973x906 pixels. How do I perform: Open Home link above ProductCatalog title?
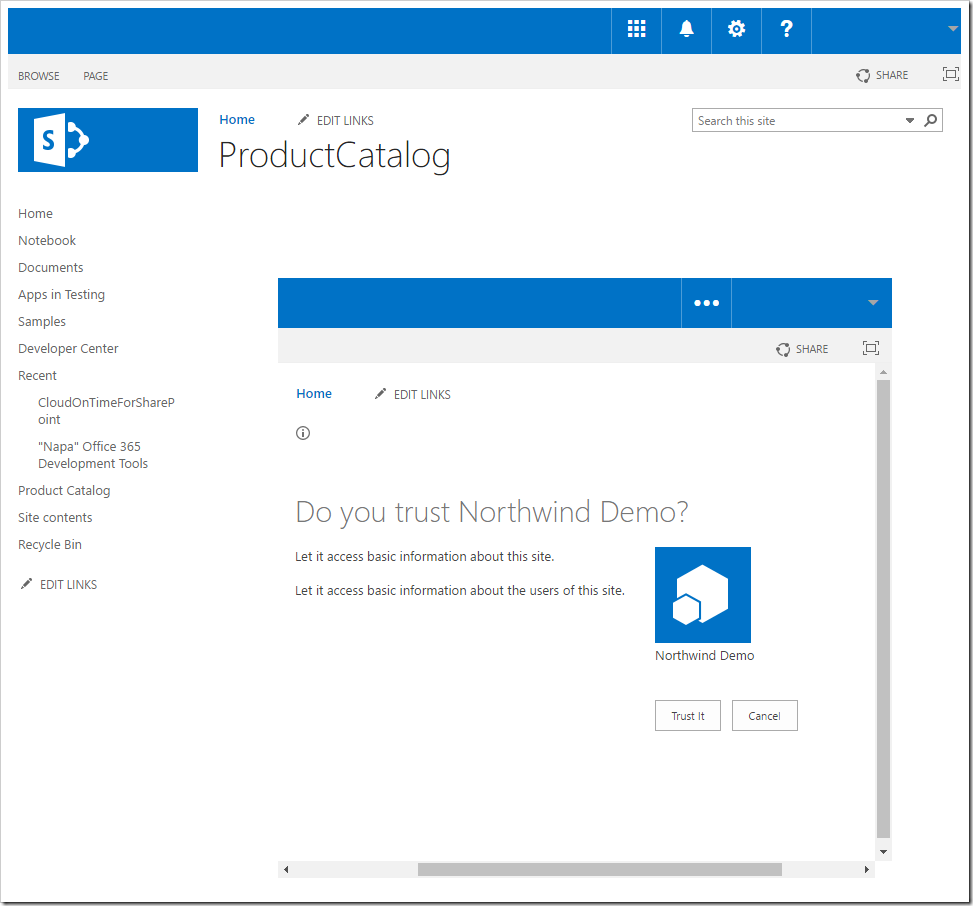pyautogui.click(x=237, y=120)
